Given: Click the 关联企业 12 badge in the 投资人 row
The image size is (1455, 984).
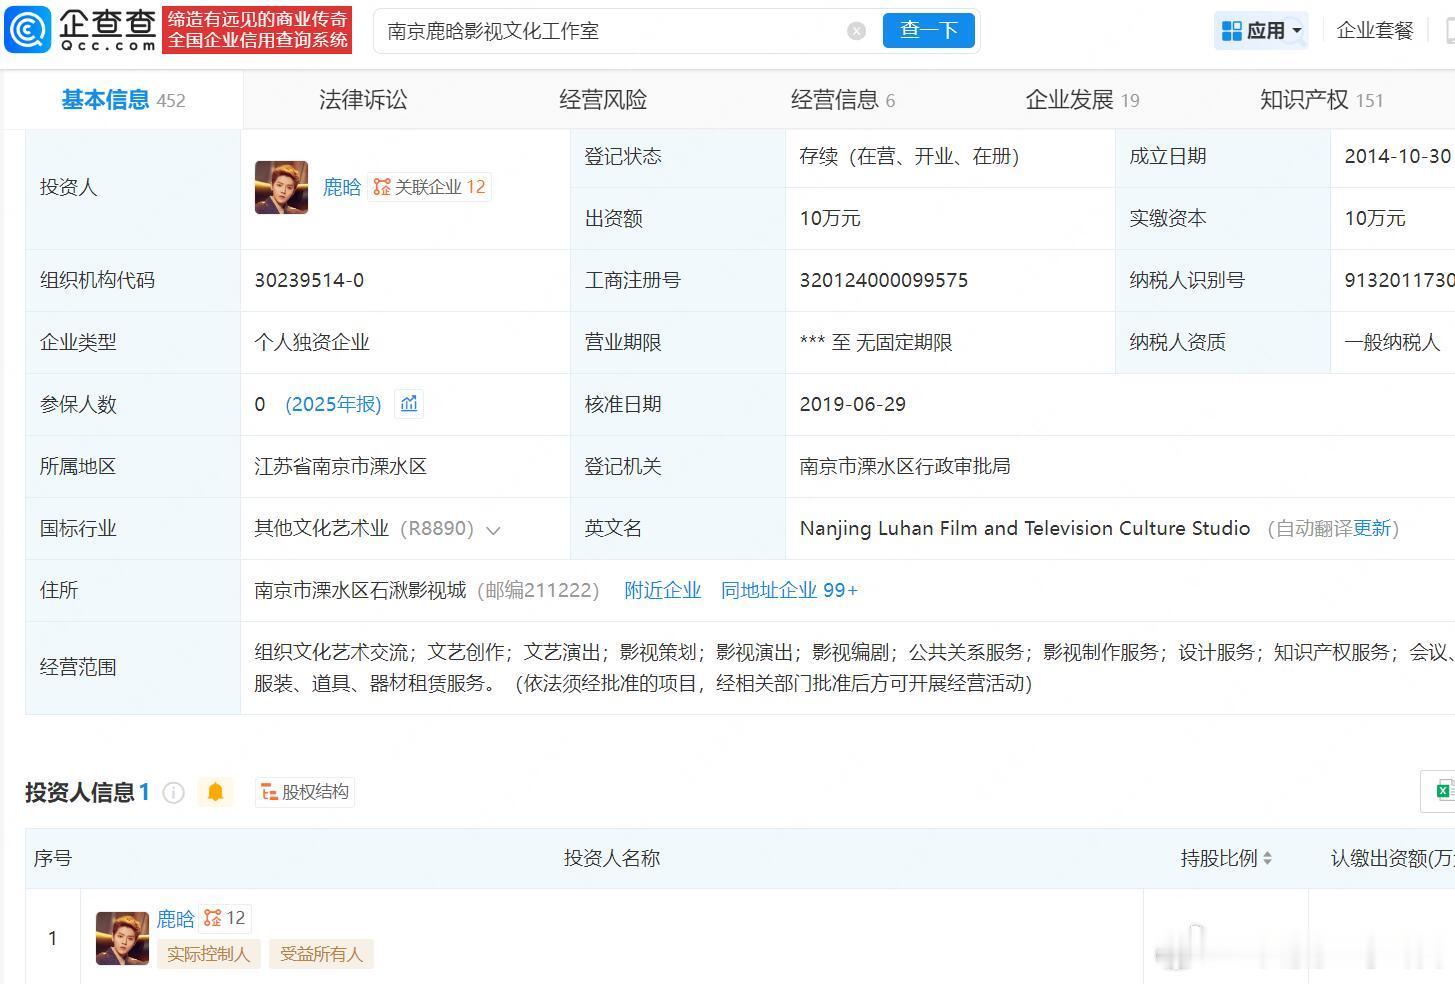Looking at the screenshot, I should [x=429, y=187].
